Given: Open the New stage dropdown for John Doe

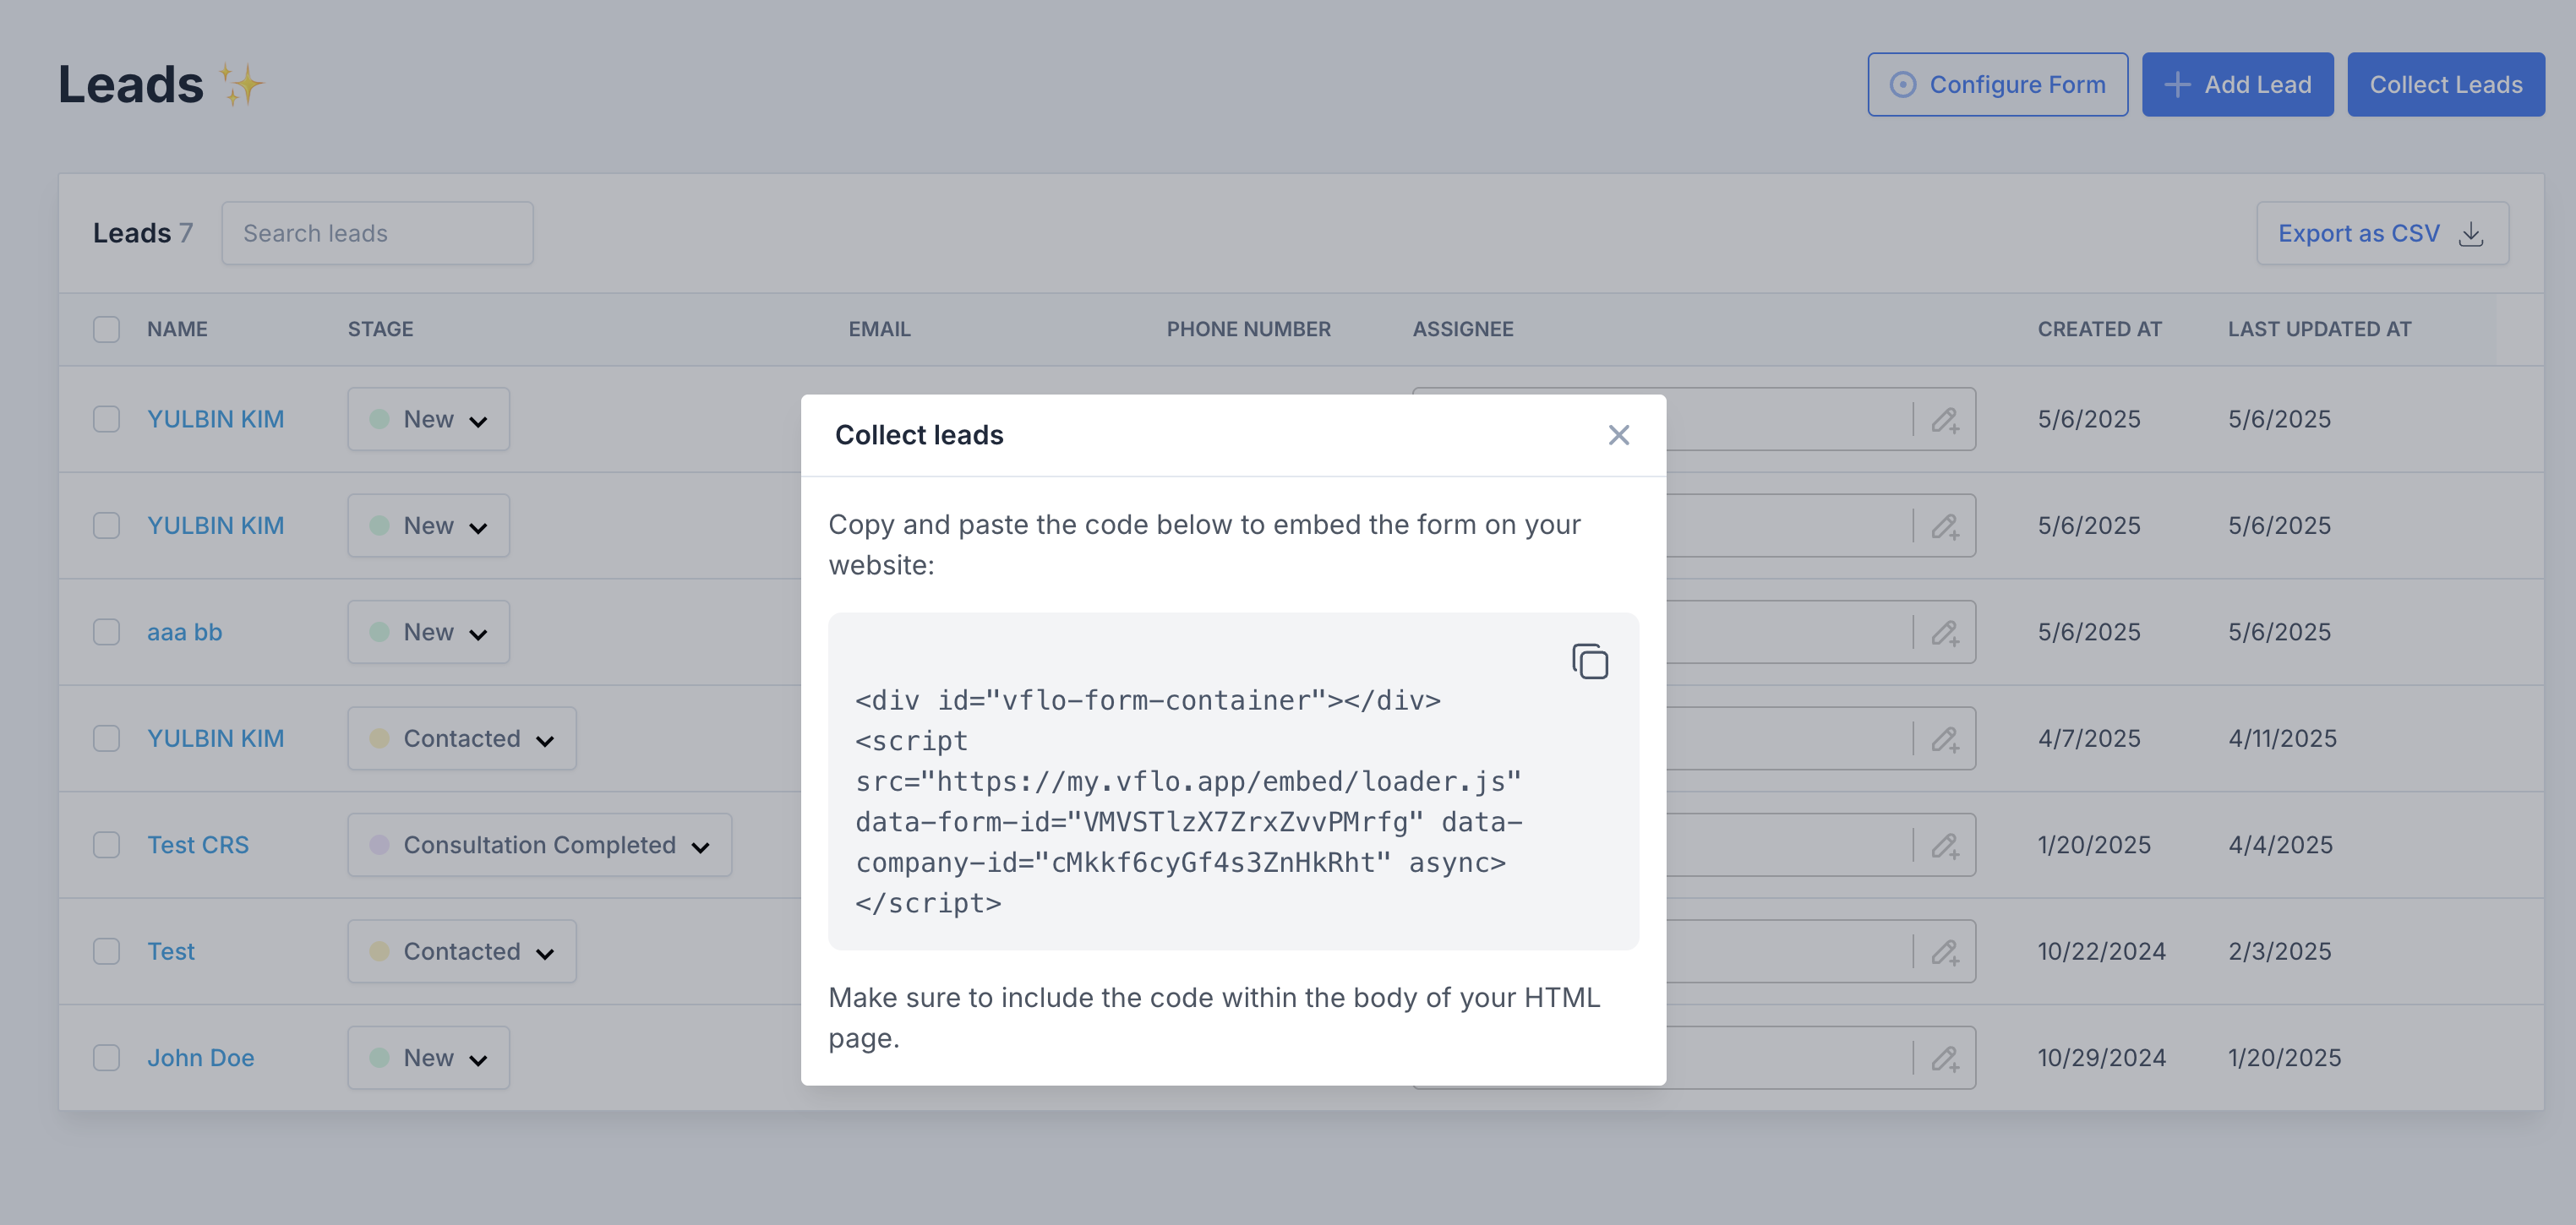Looking at the screenshot, I should 428,1058.
